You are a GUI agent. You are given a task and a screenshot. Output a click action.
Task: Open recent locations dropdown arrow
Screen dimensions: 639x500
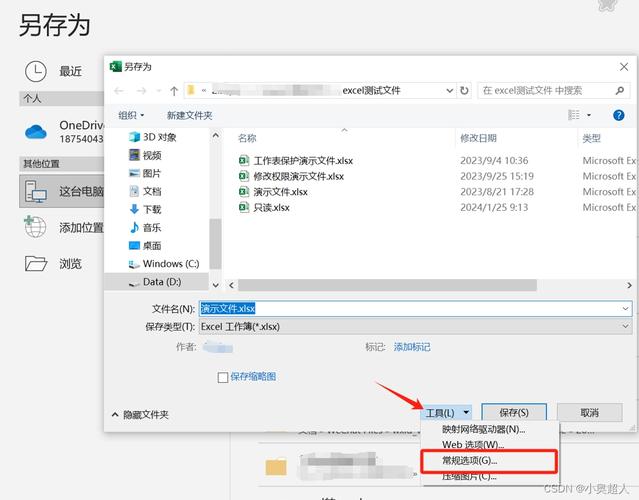pyautogui.click(x=159, y=90)
